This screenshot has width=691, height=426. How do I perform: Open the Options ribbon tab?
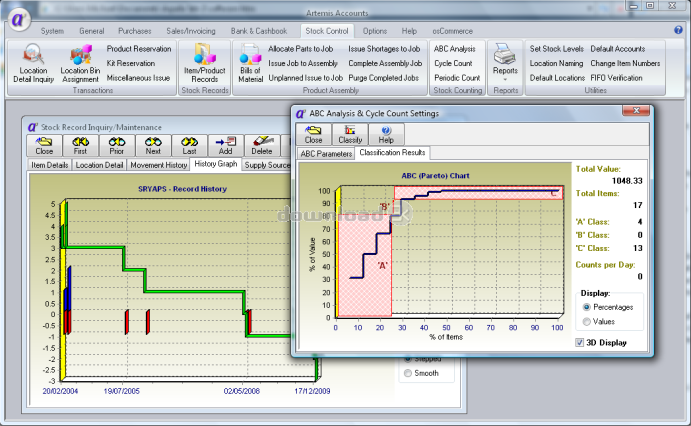click(x=375, y=31)
